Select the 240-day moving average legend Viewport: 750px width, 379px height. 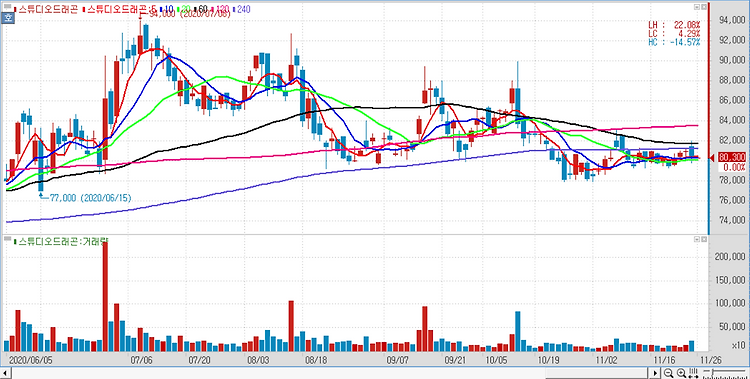pyautogui.click(x=242, y=9)
